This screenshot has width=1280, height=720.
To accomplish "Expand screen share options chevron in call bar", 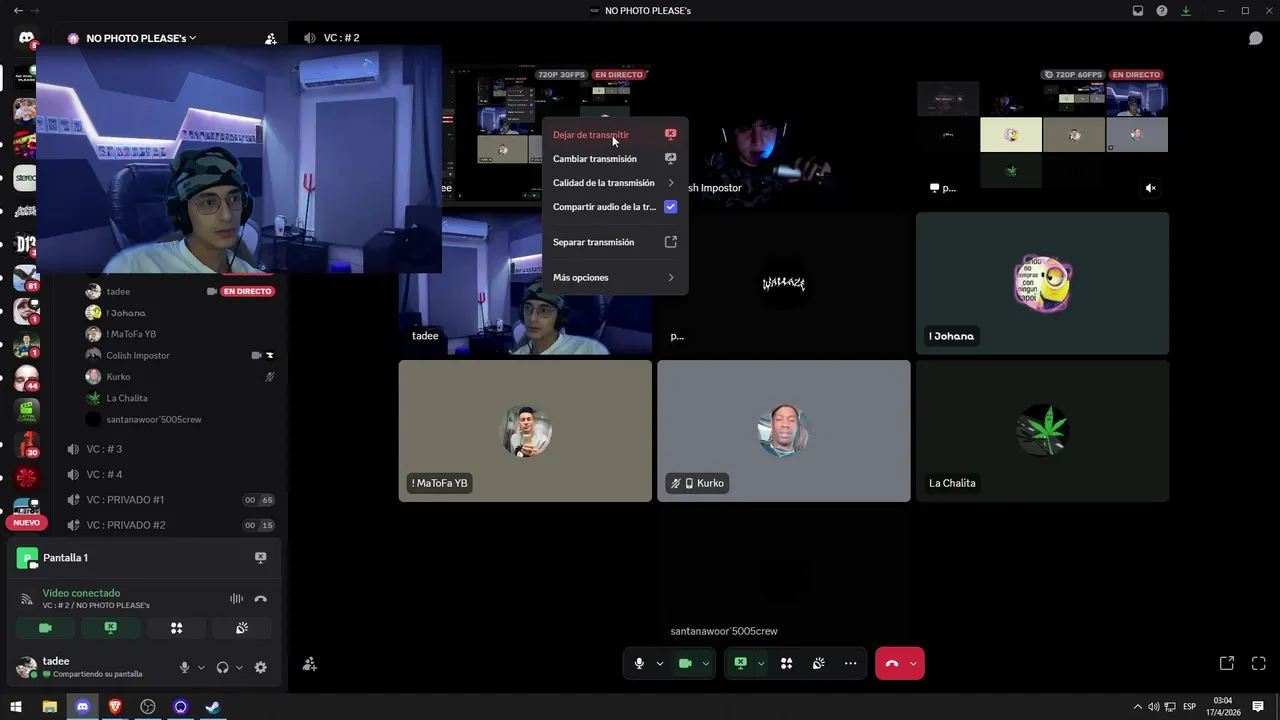I will coord(760,663).
